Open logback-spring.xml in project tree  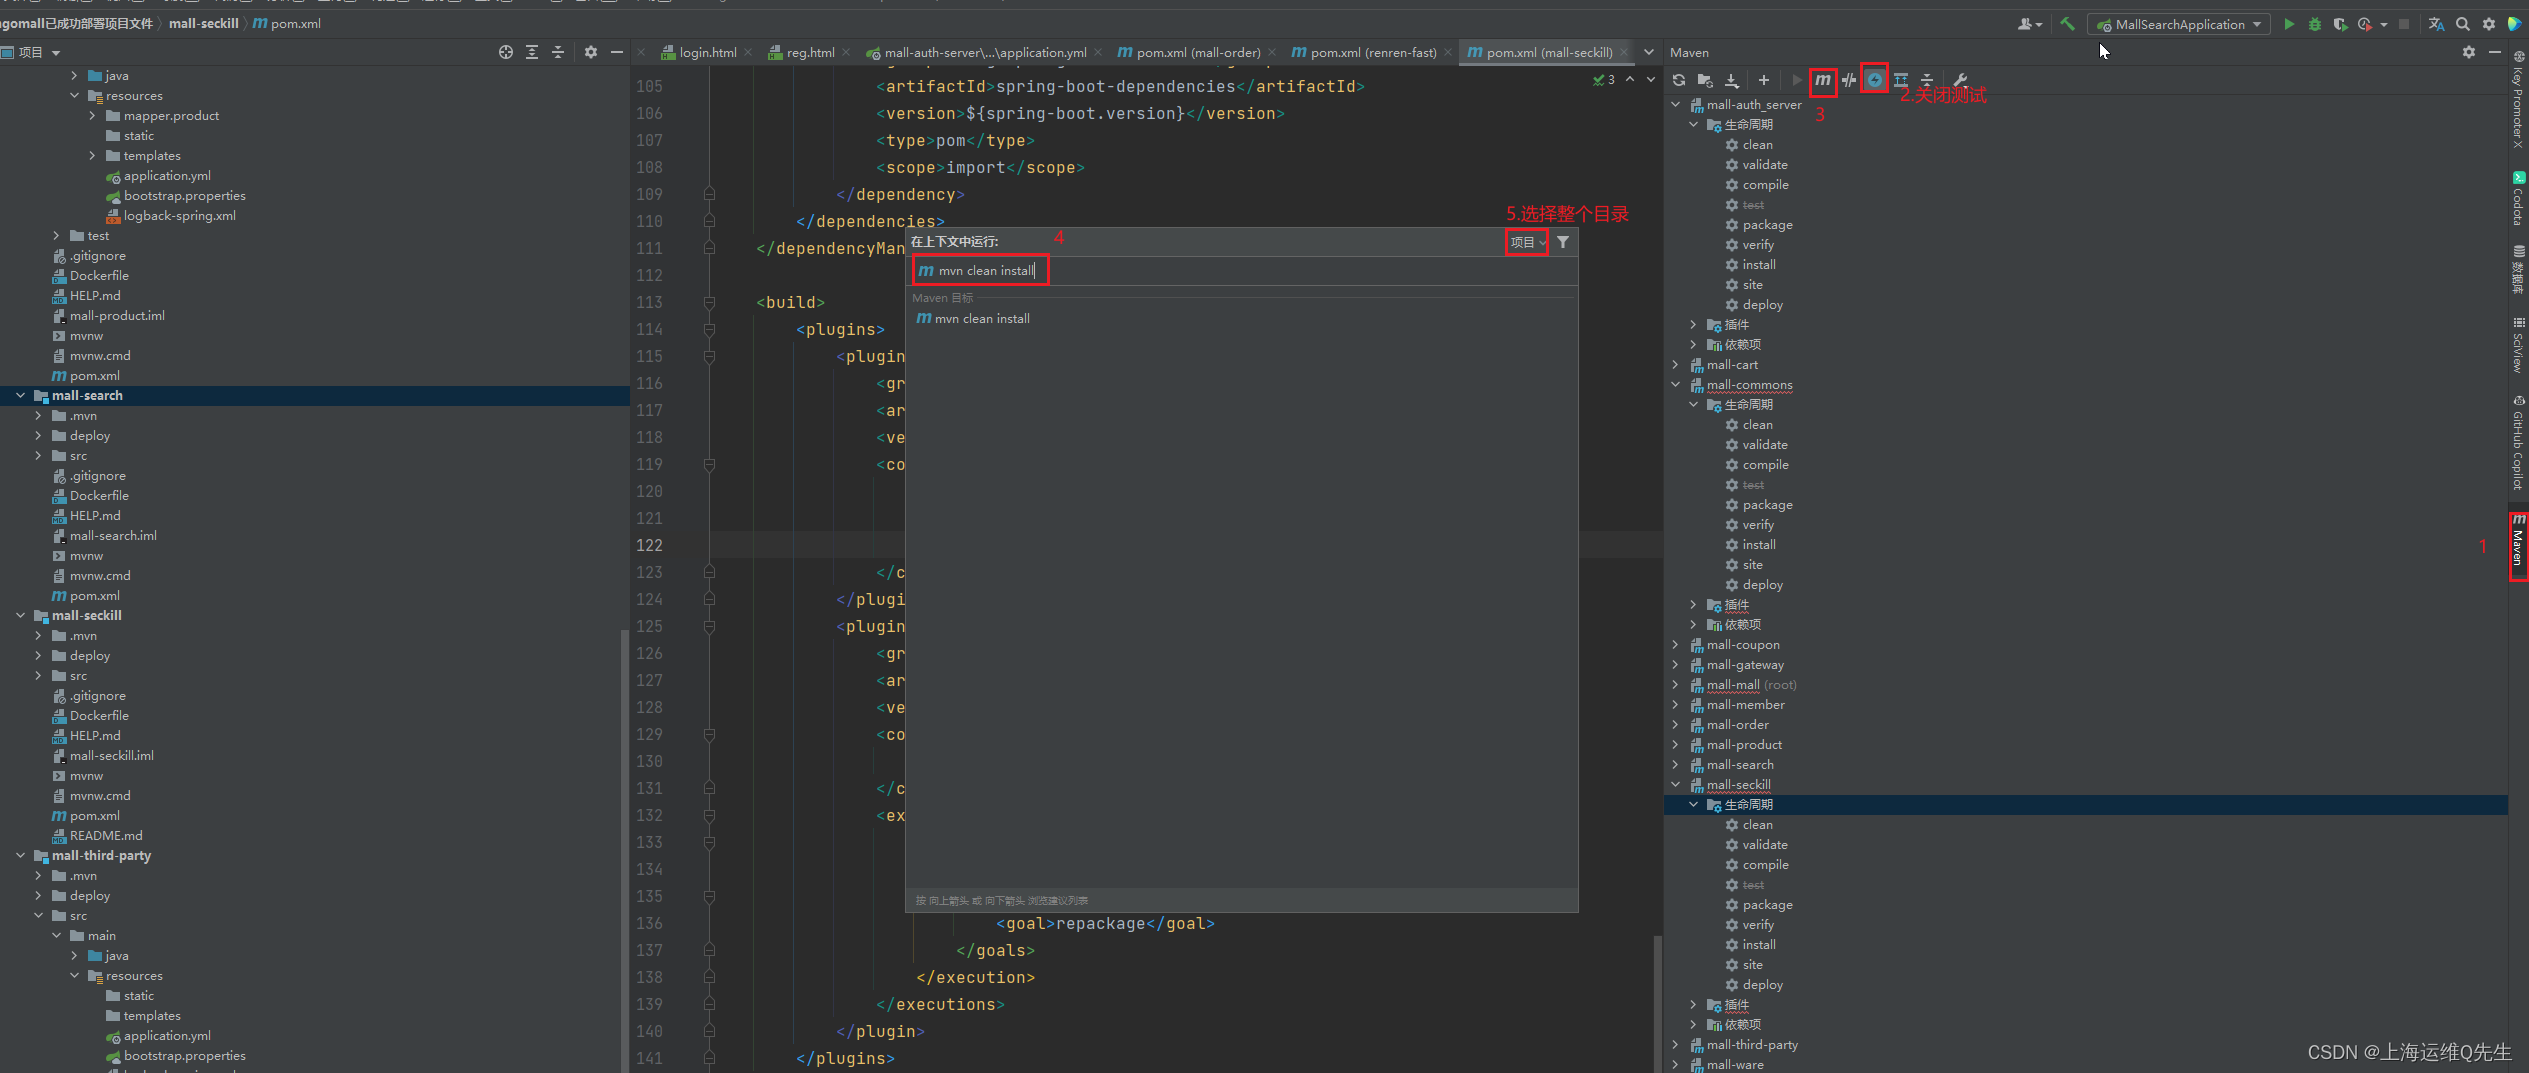click(180, 216)
